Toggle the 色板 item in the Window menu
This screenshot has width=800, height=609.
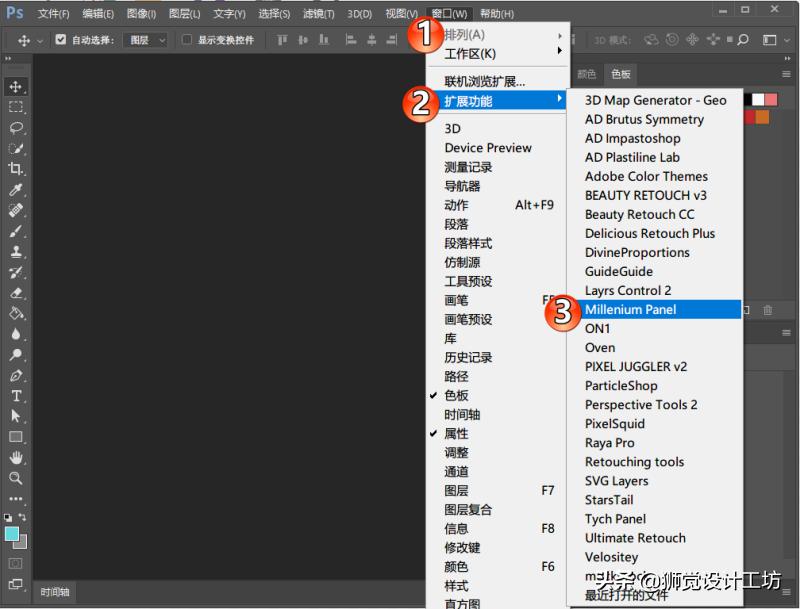456,395
